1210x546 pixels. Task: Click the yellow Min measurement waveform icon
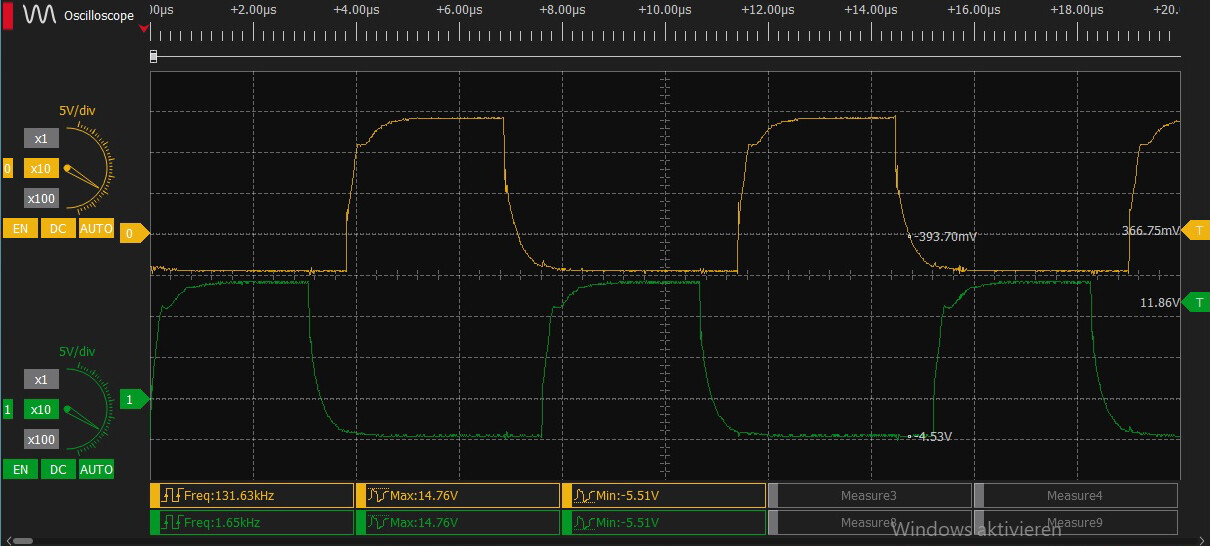[584, 496]
